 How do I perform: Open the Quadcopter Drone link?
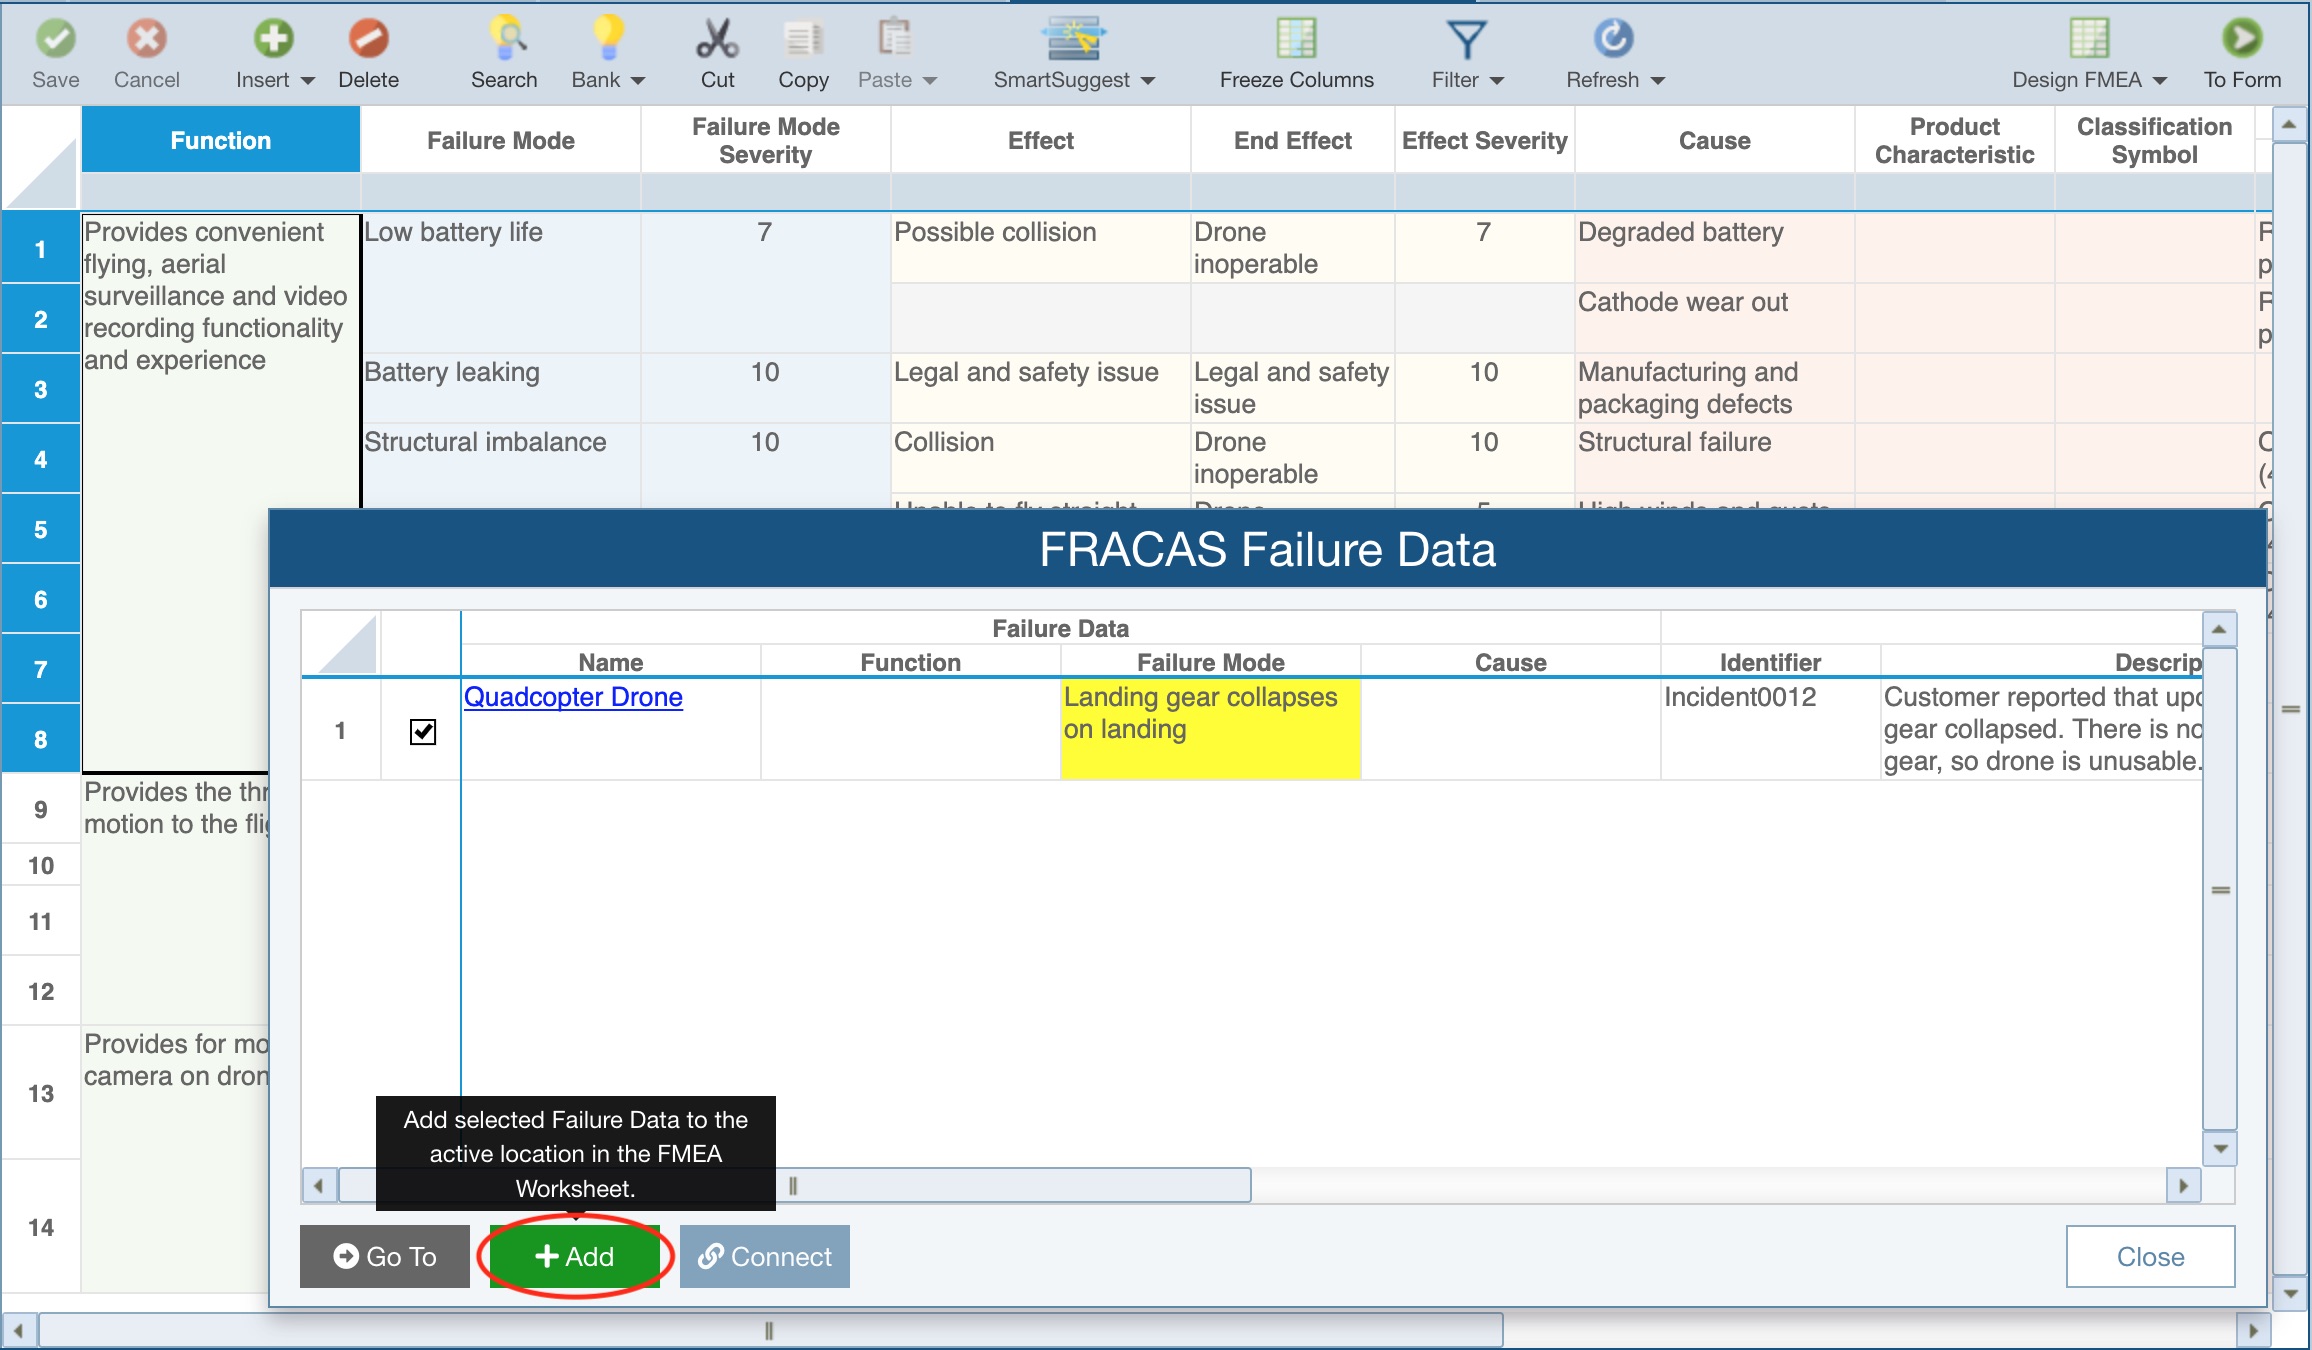(x=573, y=697)
